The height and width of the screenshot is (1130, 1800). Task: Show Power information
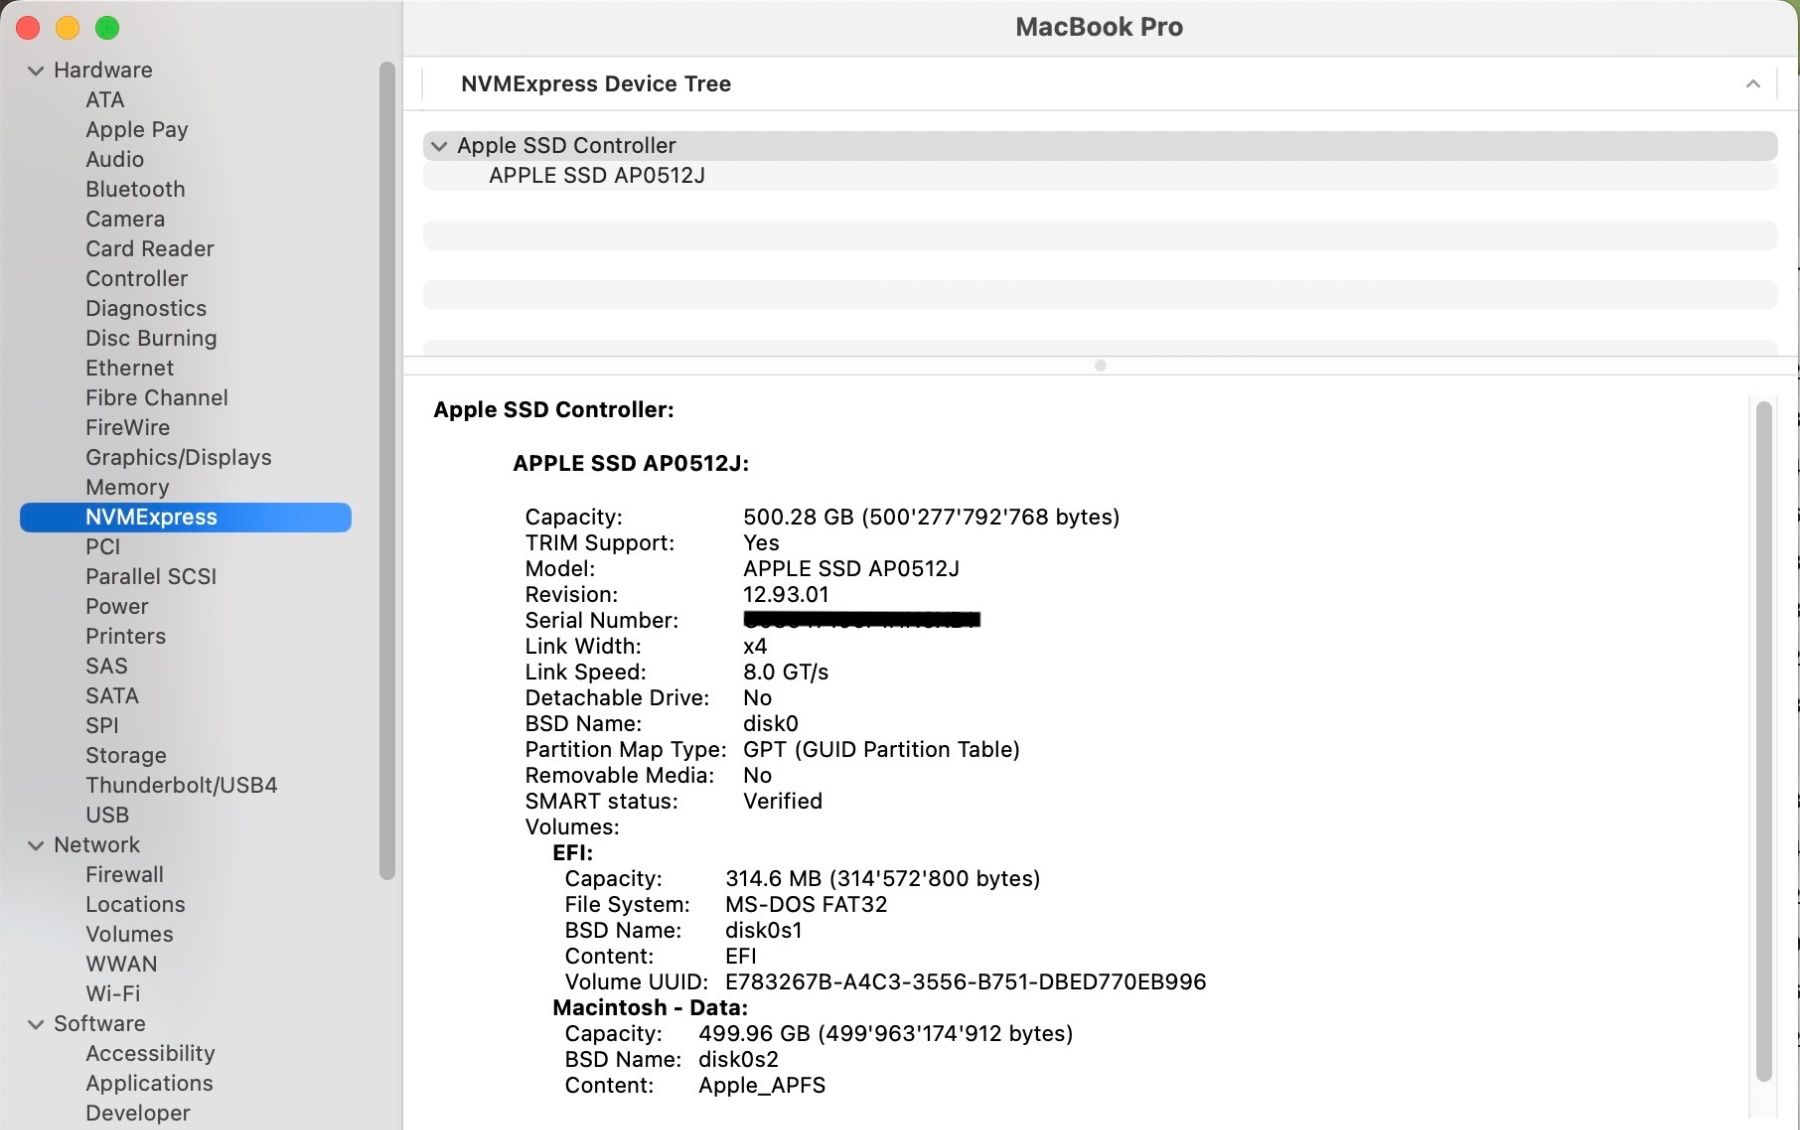pos(117,606)
